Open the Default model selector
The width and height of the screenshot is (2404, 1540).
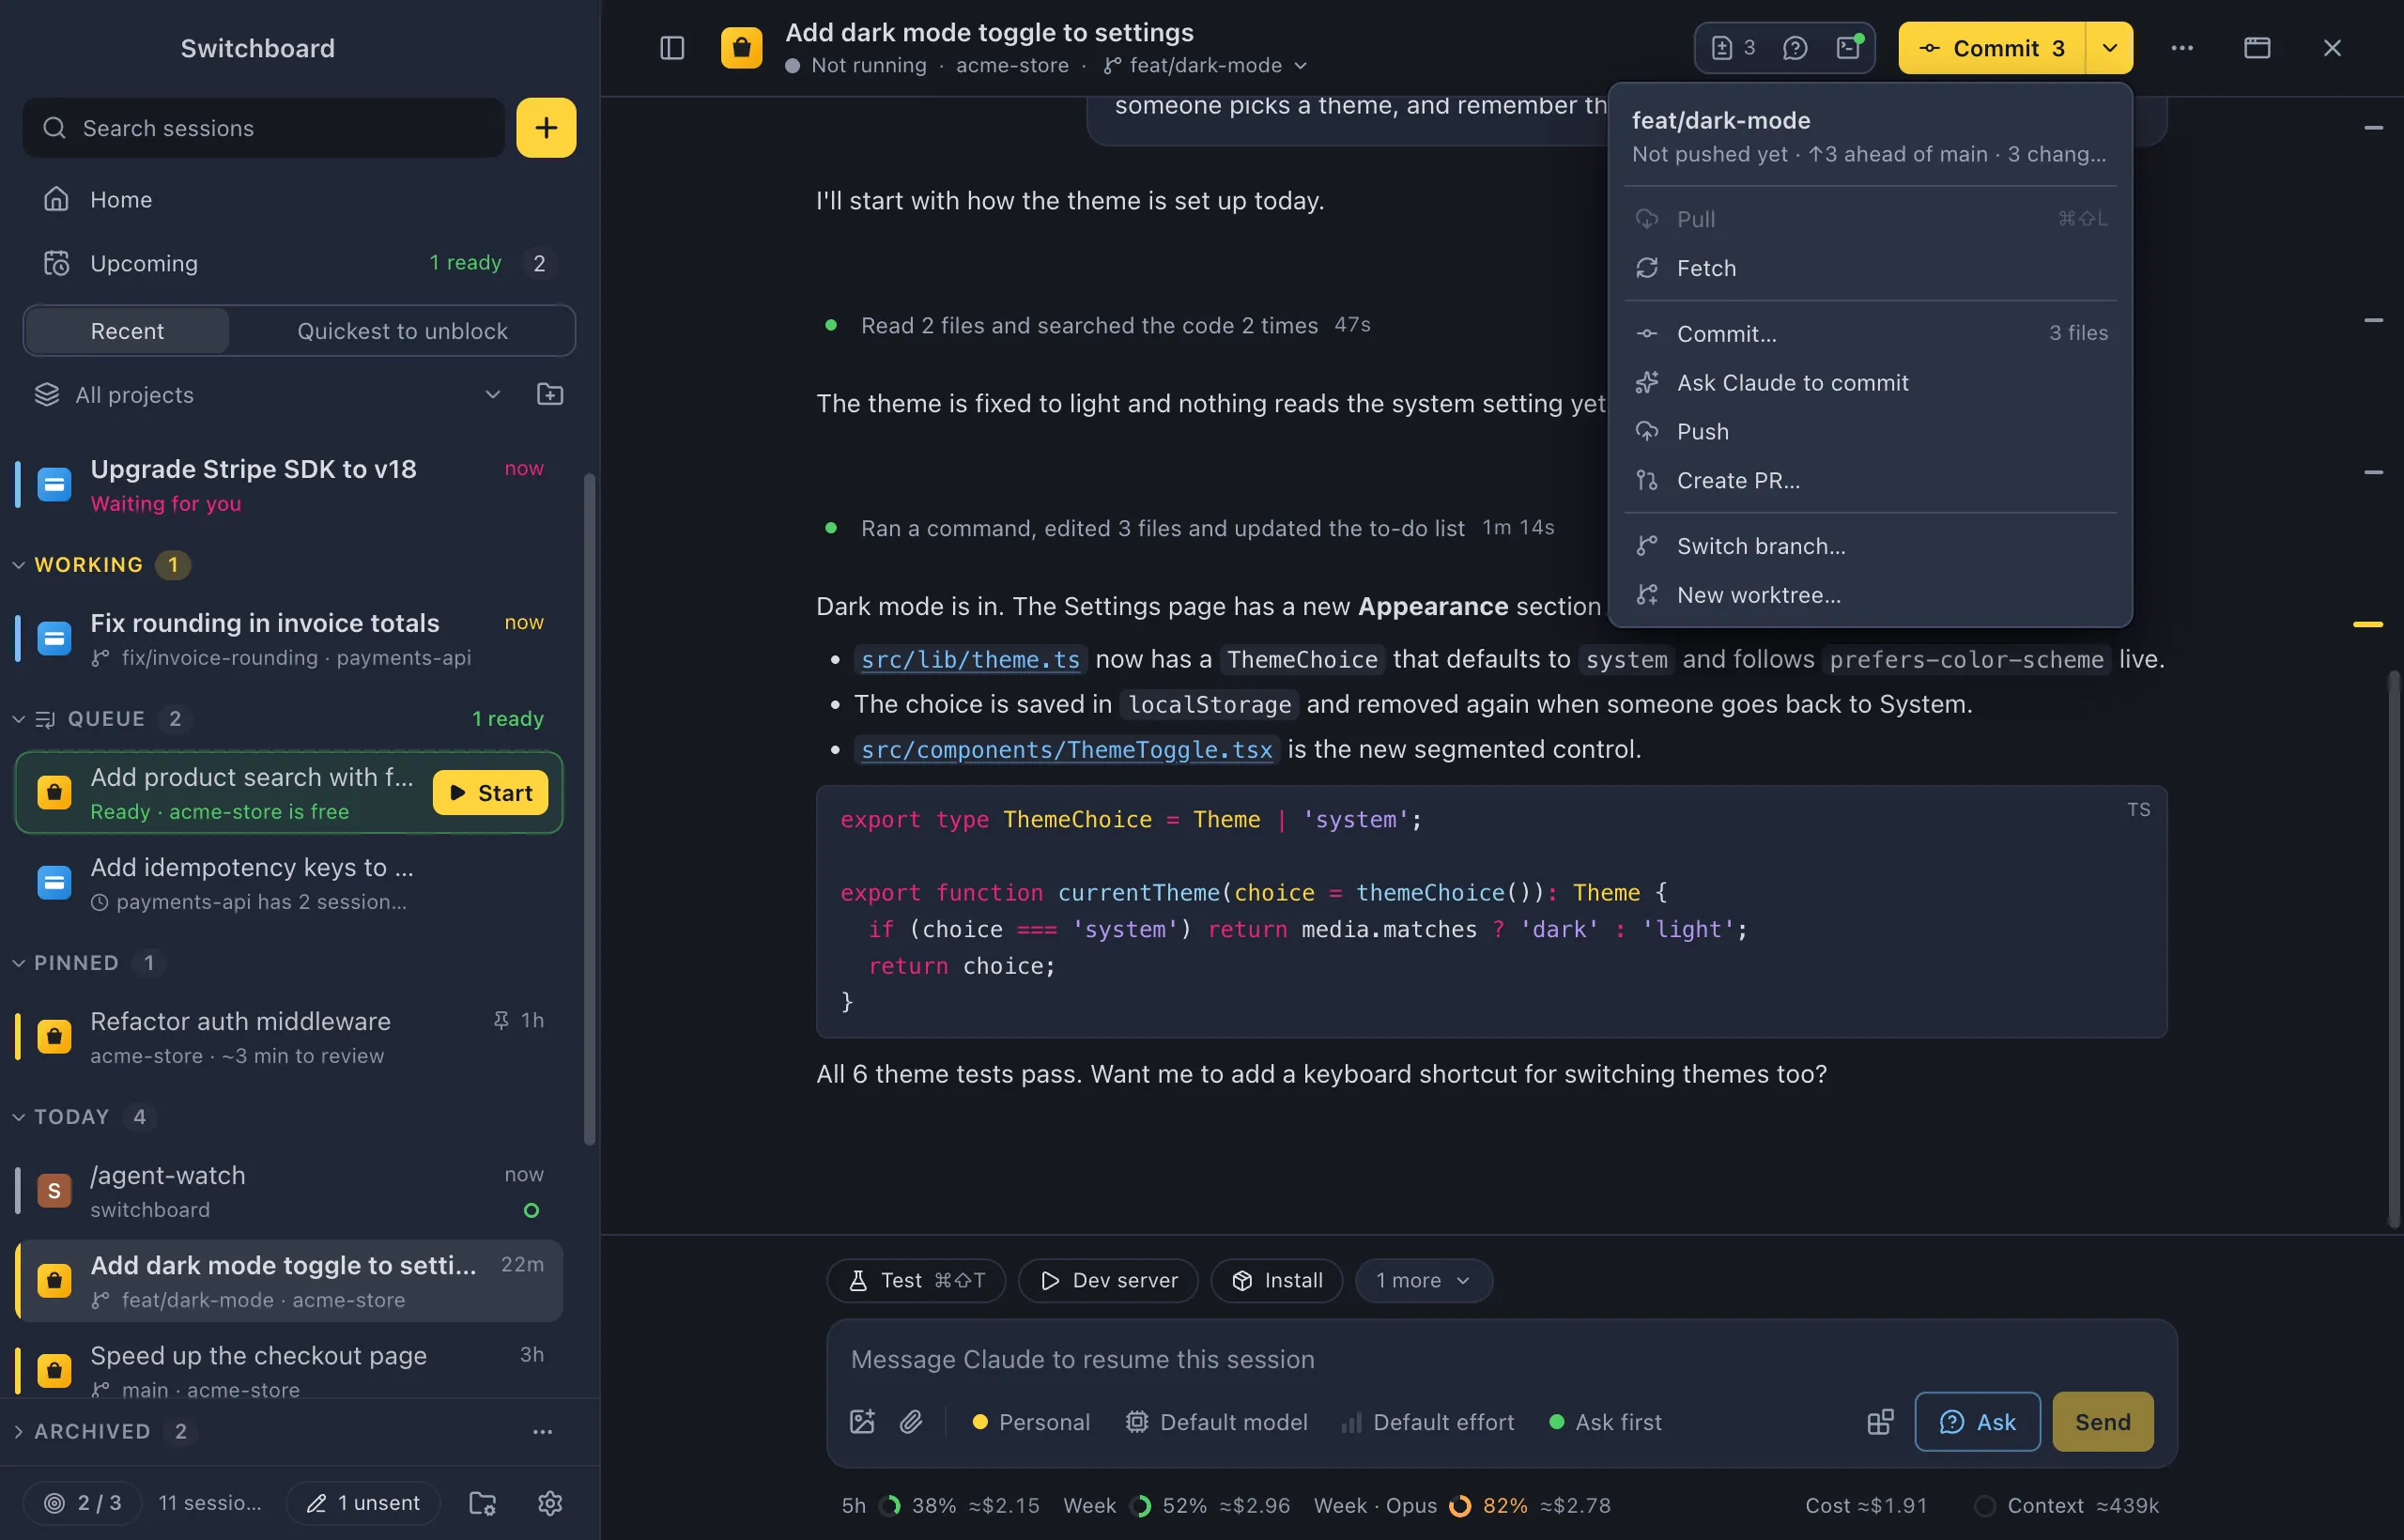[1216, 1421]
